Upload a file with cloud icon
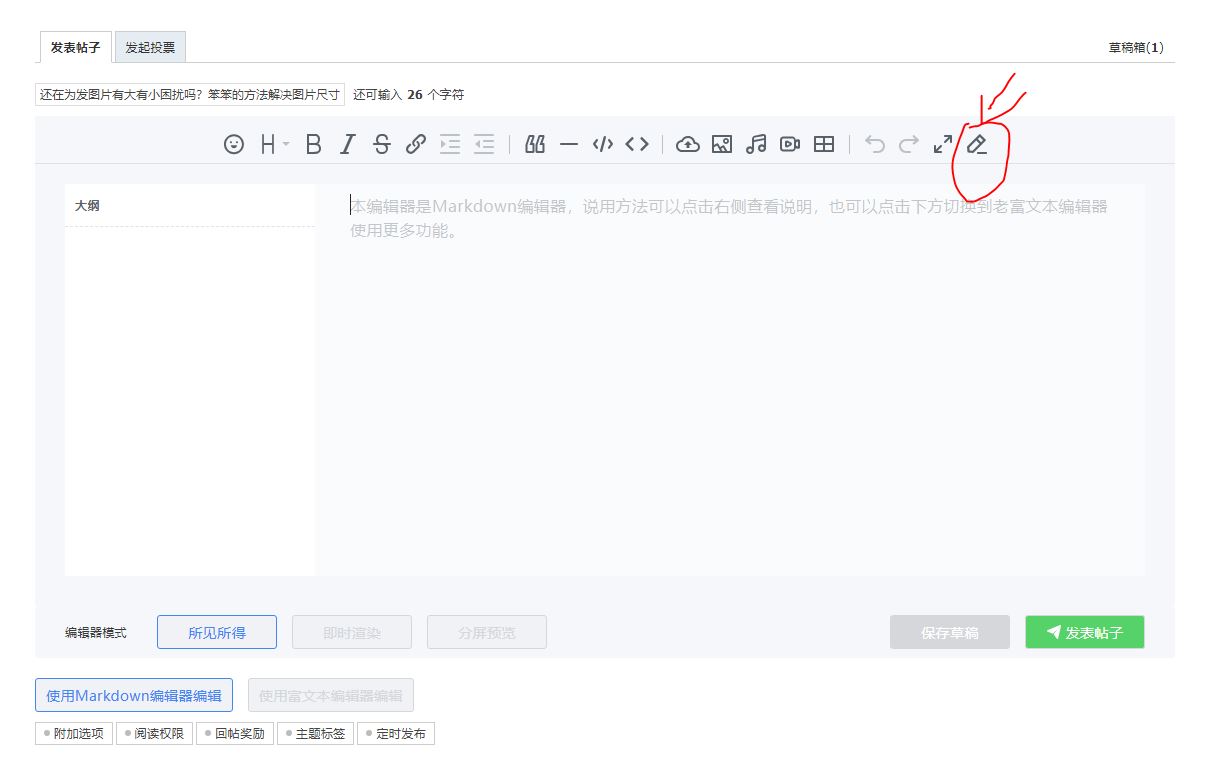Viewport: 1211px width, 765px height. (x=687, y=144)
